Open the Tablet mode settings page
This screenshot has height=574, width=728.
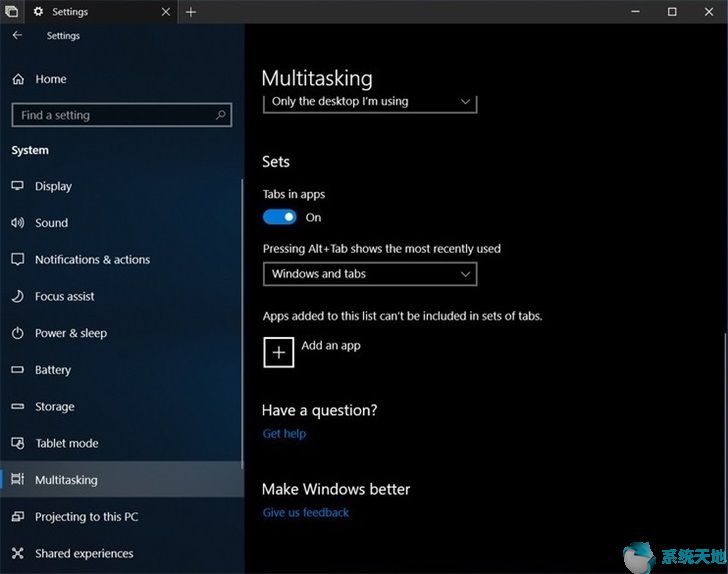[122, 443]
